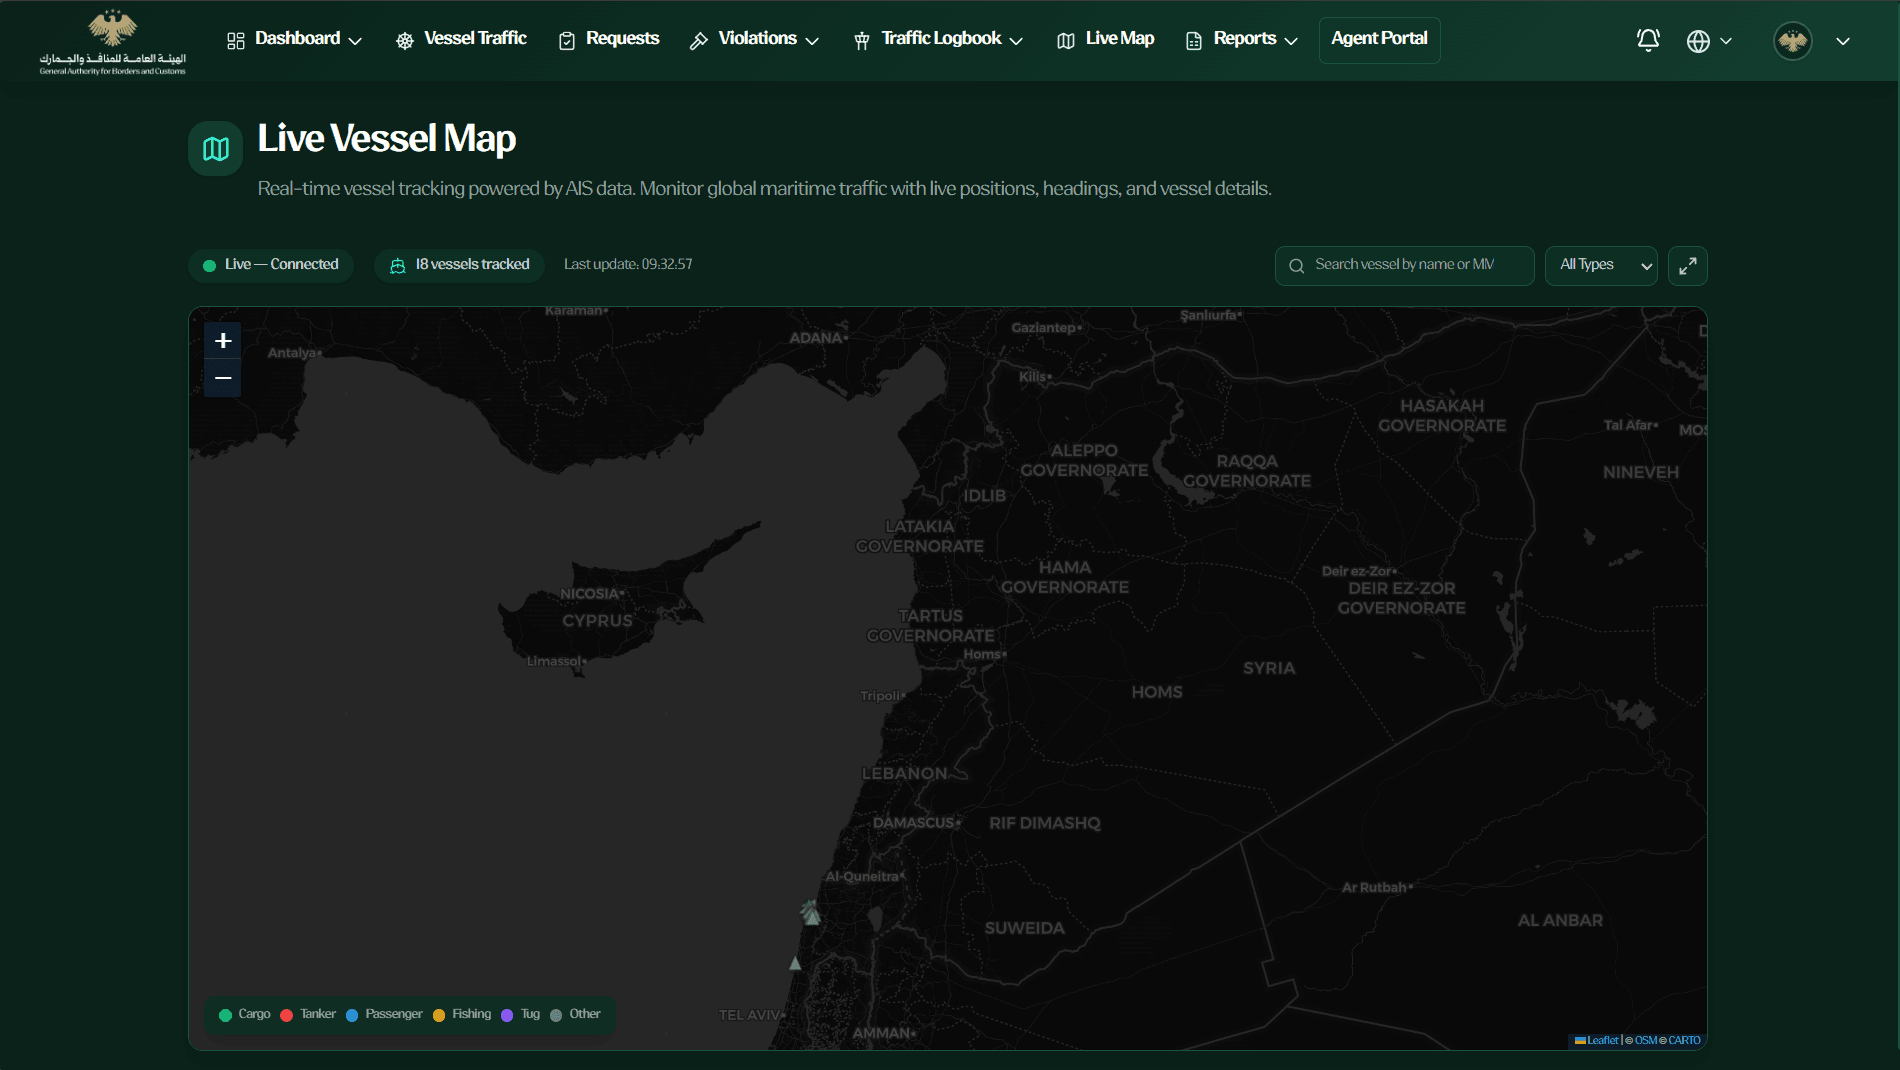
Task: Click the search magnifier icon
Action: [x=1297, y=266]
